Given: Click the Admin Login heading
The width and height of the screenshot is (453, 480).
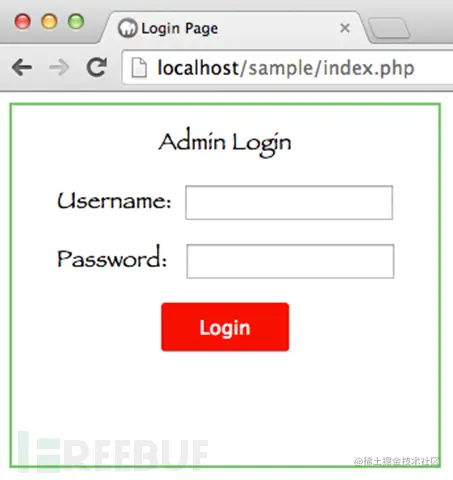Looking at the screenshot, I should click(x=225, y=143).
